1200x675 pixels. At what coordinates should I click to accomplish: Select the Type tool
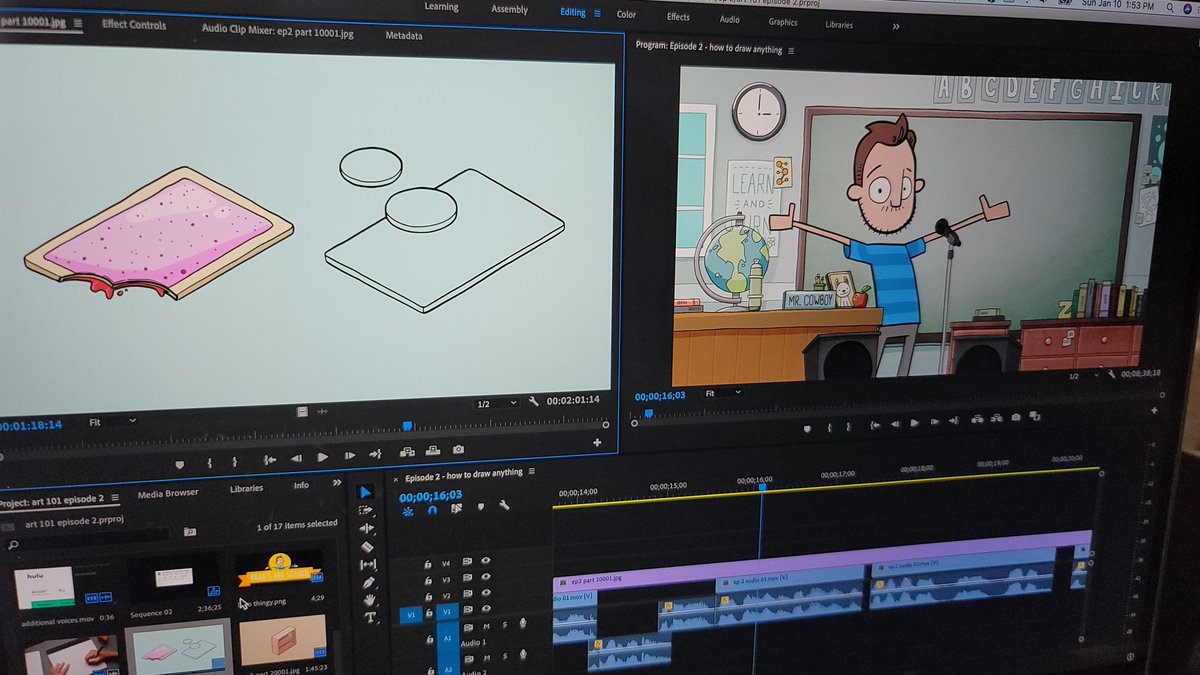(370, 617)
